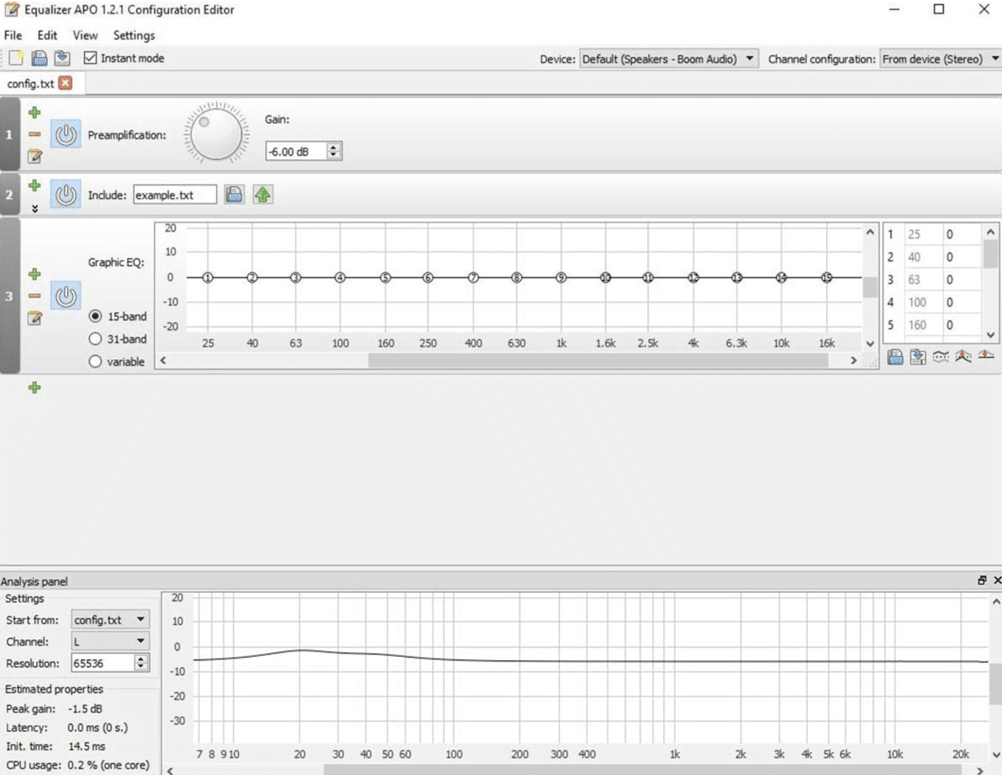Click EQ band point 1 at 25 Hz
The image size is (1002, 775).
[x=208, y=277]
